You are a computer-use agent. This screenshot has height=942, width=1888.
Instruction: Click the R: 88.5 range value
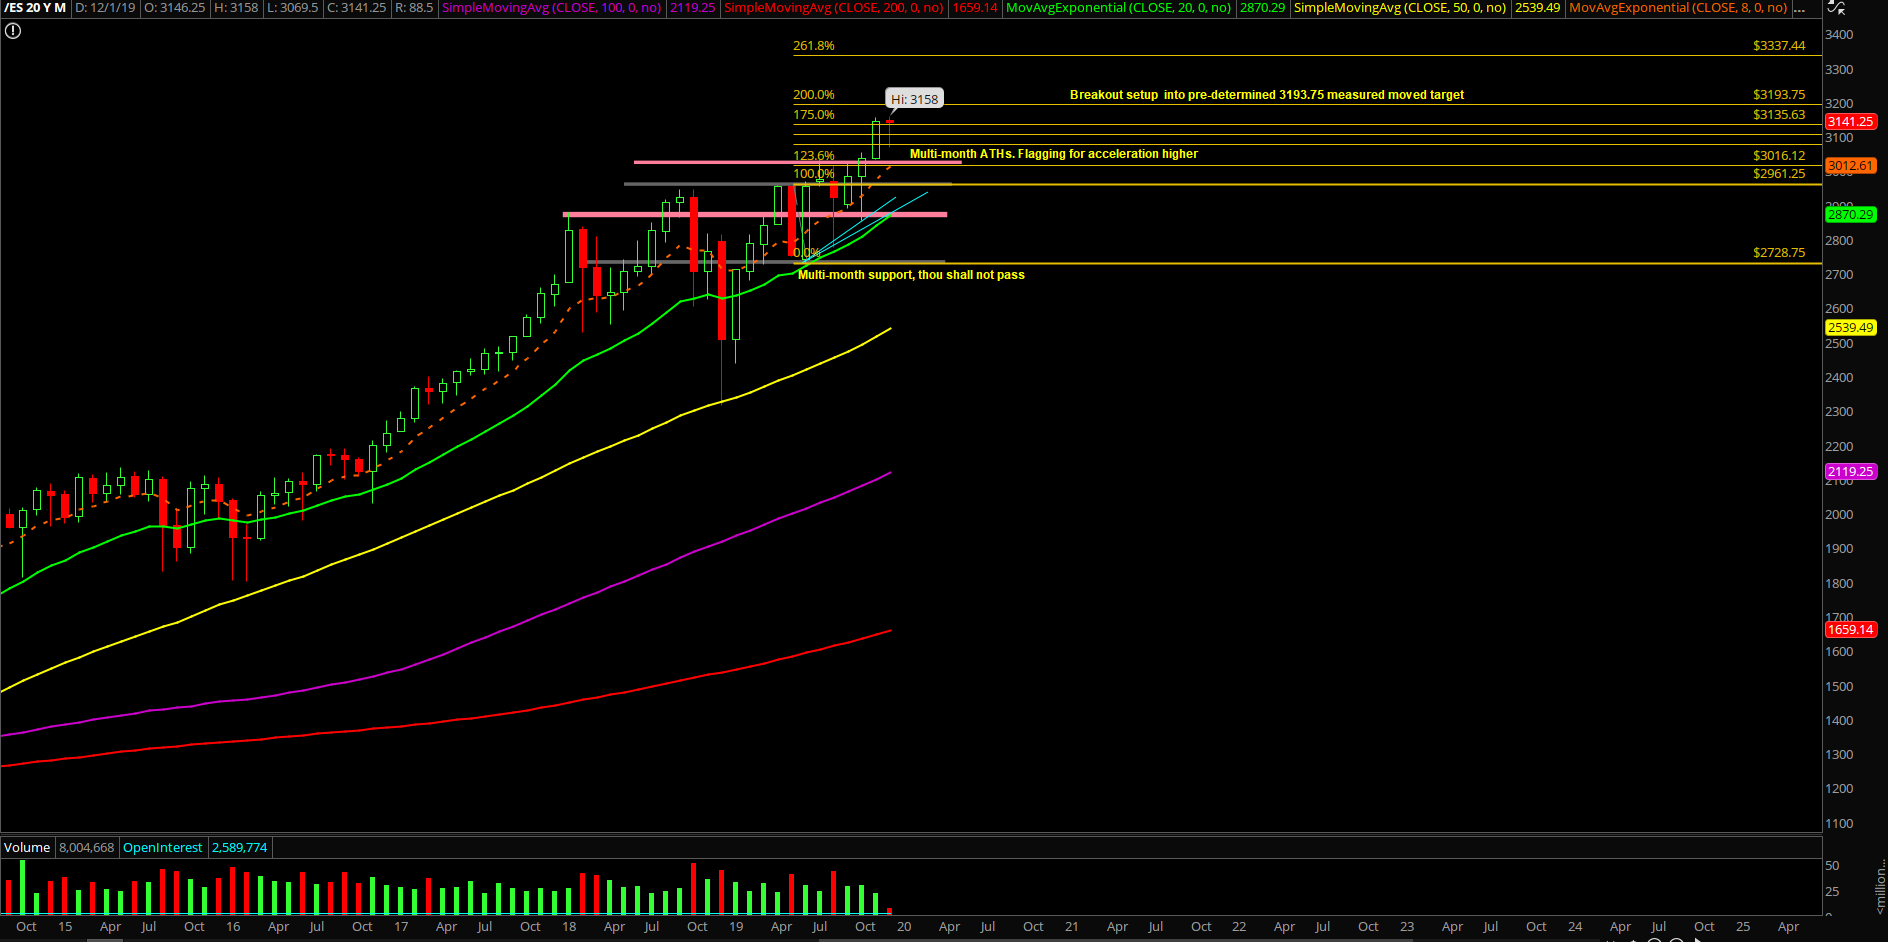[x=414, y=8]
